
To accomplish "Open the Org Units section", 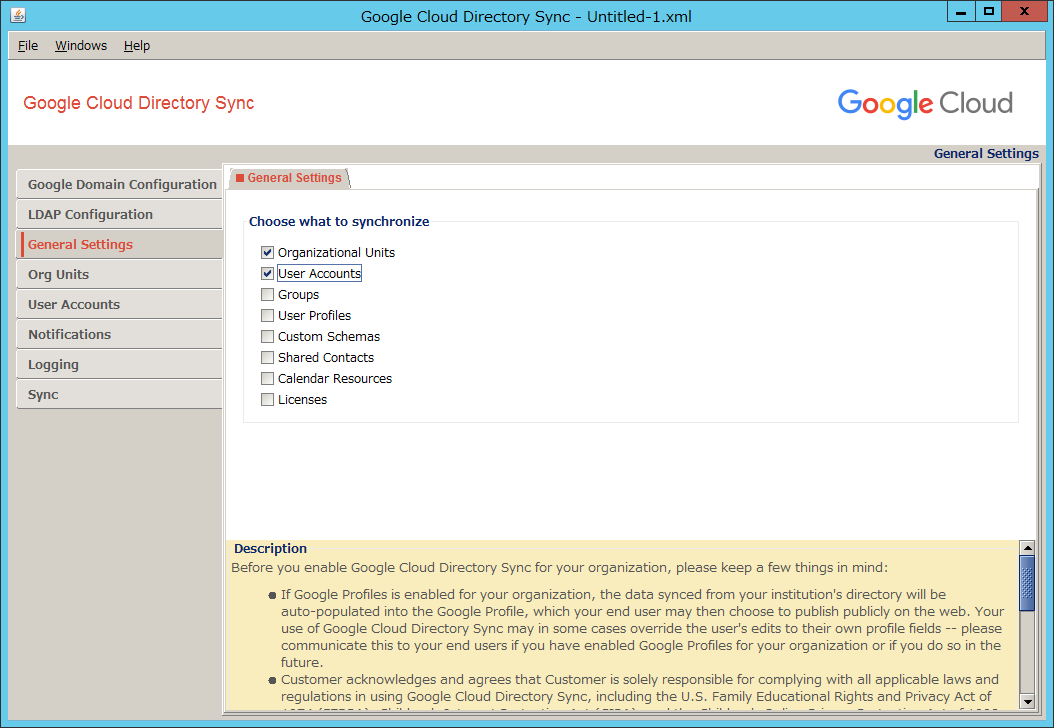I will tap(120, 274).
